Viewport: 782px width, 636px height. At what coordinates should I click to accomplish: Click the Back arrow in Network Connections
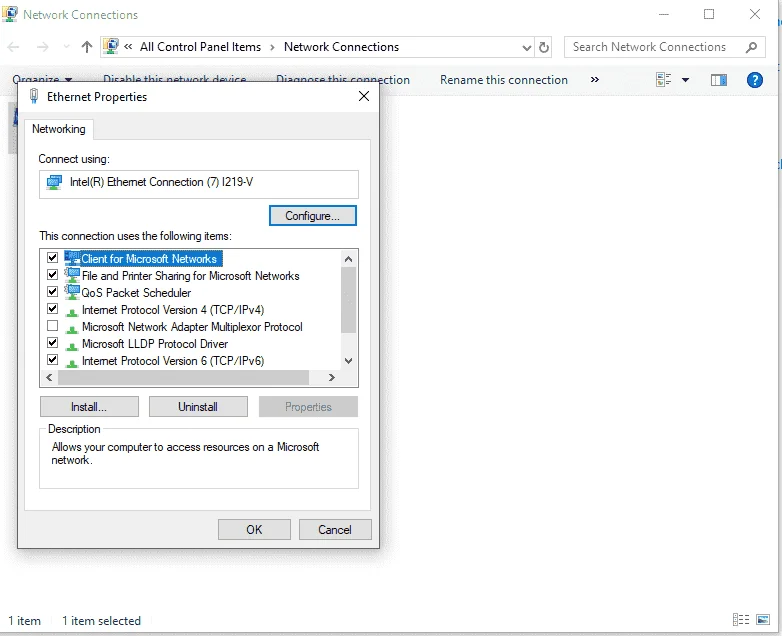(13, 47)
